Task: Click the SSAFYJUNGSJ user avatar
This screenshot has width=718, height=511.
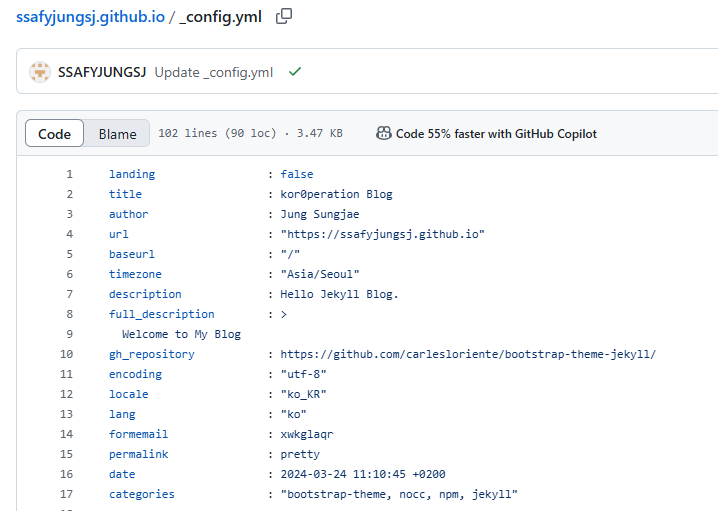Action: click(40, 72)
